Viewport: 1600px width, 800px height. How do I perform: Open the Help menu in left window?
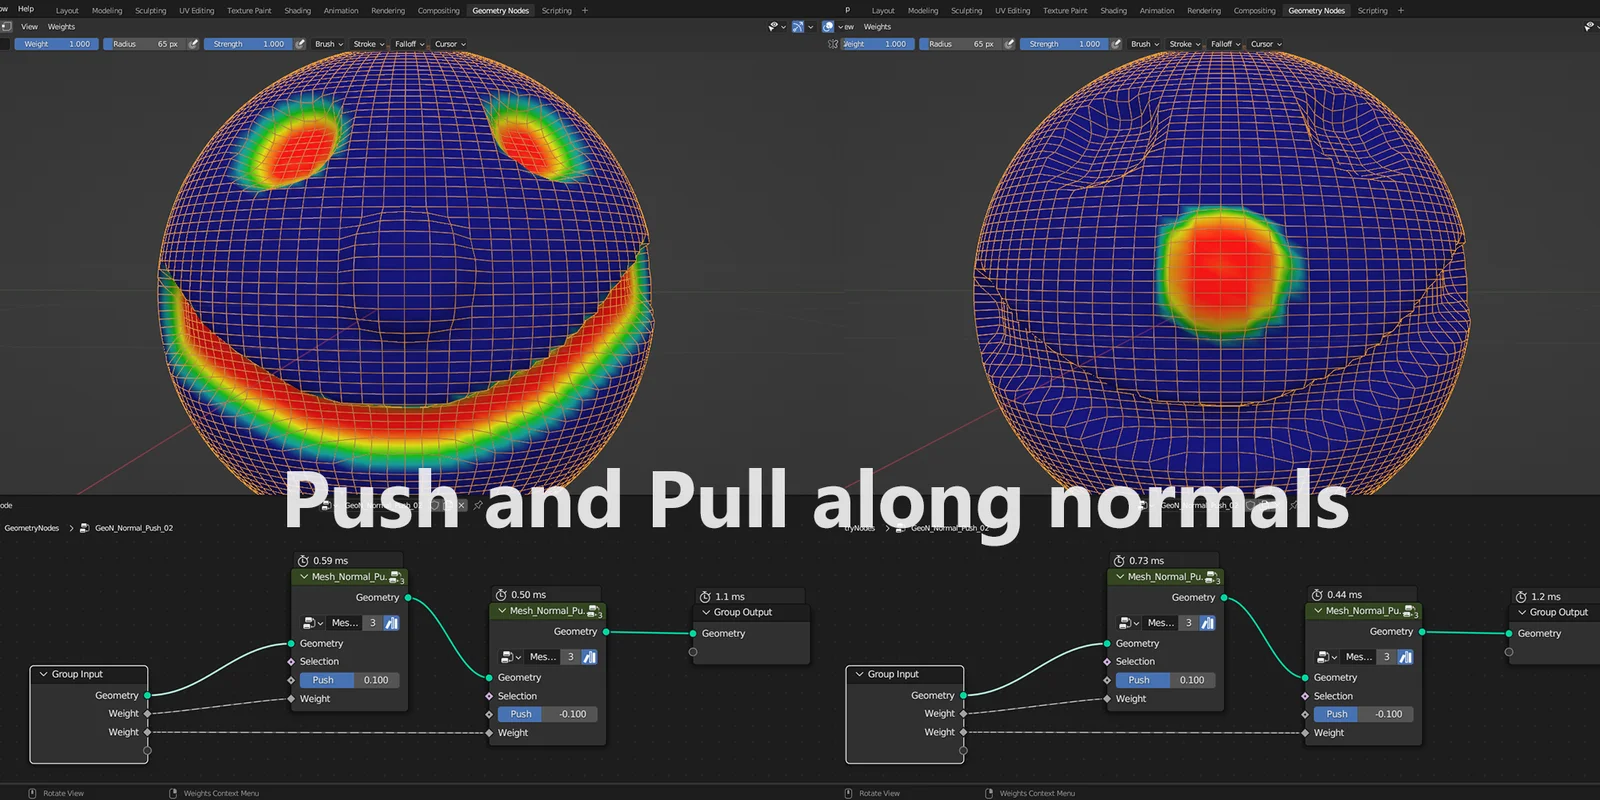pyautogui.click(x=26, y=9)
